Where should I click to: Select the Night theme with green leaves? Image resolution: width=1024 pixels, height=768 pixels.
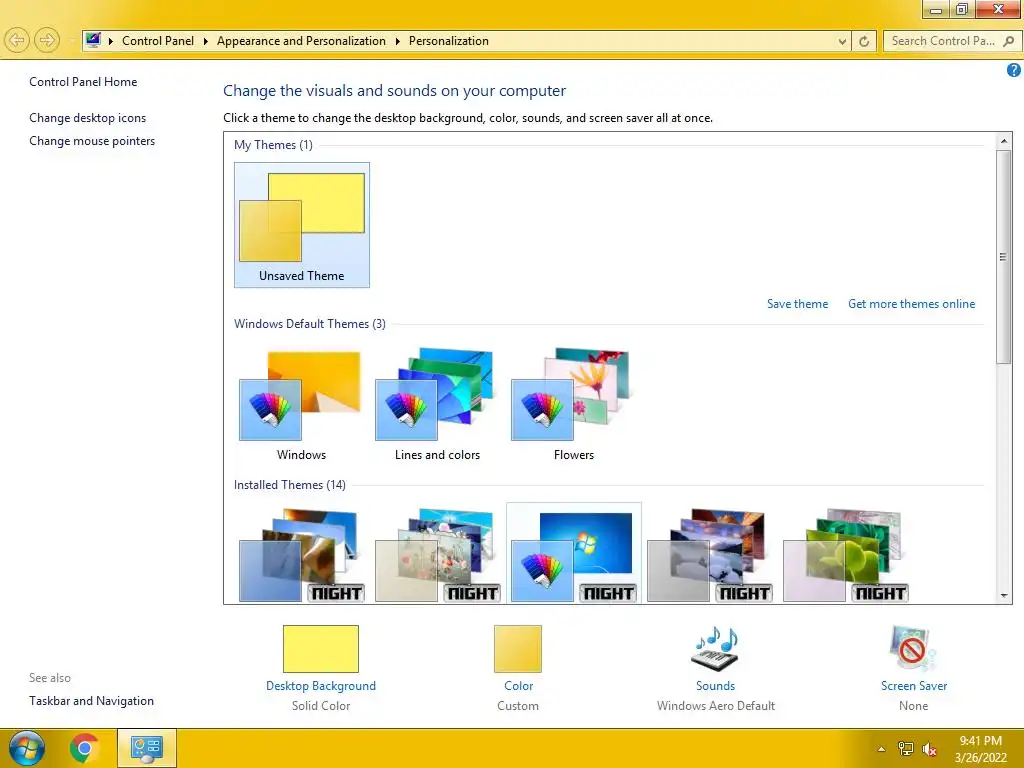(x=846, y=554)
